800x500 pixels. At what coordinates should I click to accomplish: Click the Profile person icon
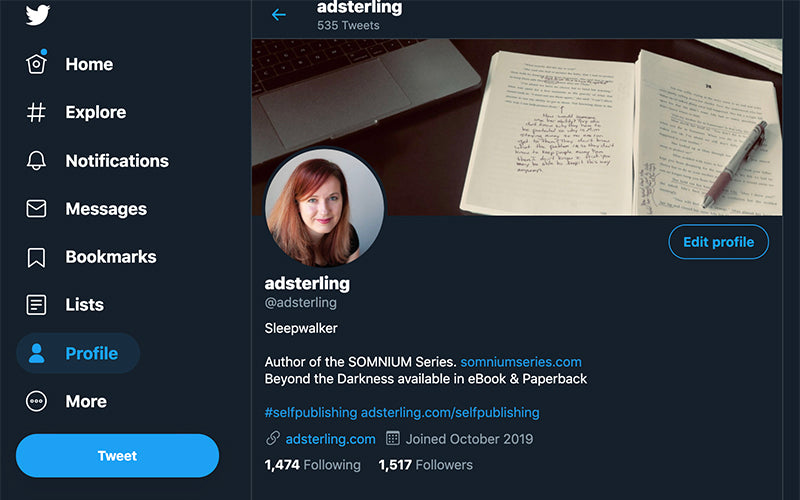[x=37, y=353]
